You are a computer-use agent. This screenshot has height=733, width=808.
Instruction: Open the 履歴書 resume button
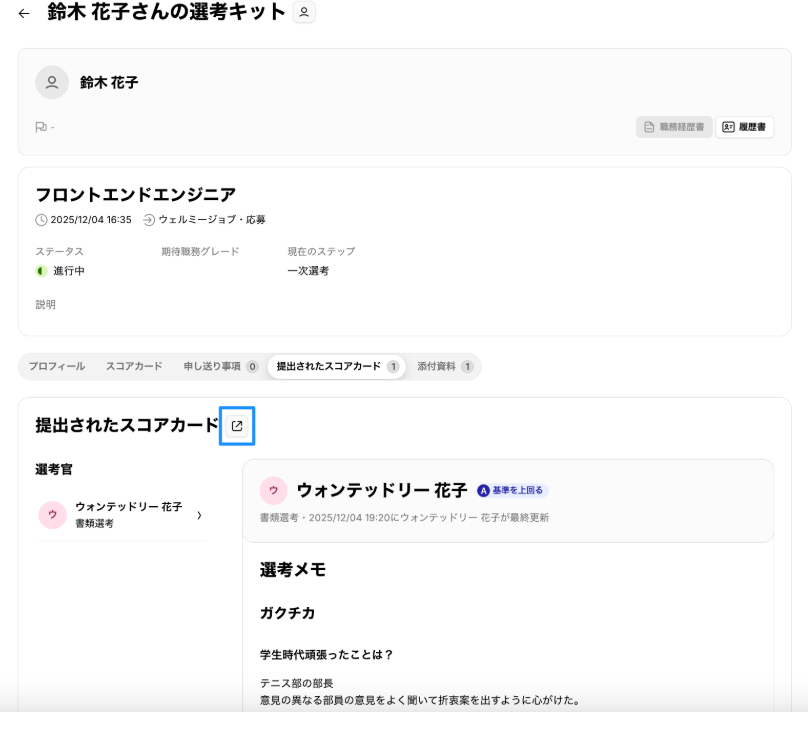(744, 127)
